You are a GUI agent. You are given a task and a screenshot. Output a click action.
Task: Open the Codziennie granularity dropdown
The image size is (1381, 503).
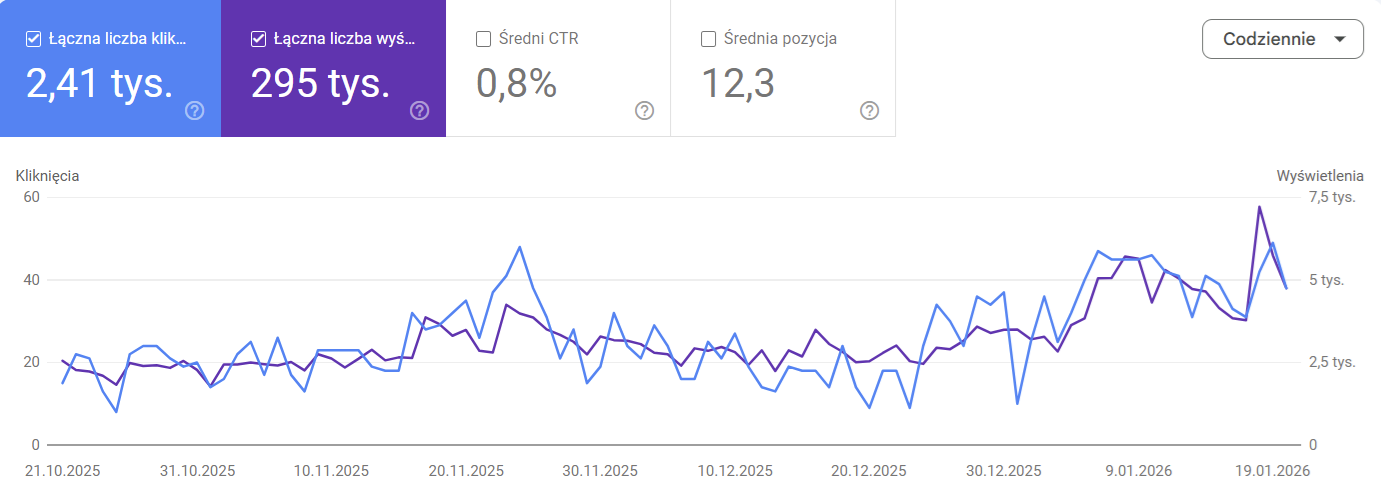(1282, 40)
